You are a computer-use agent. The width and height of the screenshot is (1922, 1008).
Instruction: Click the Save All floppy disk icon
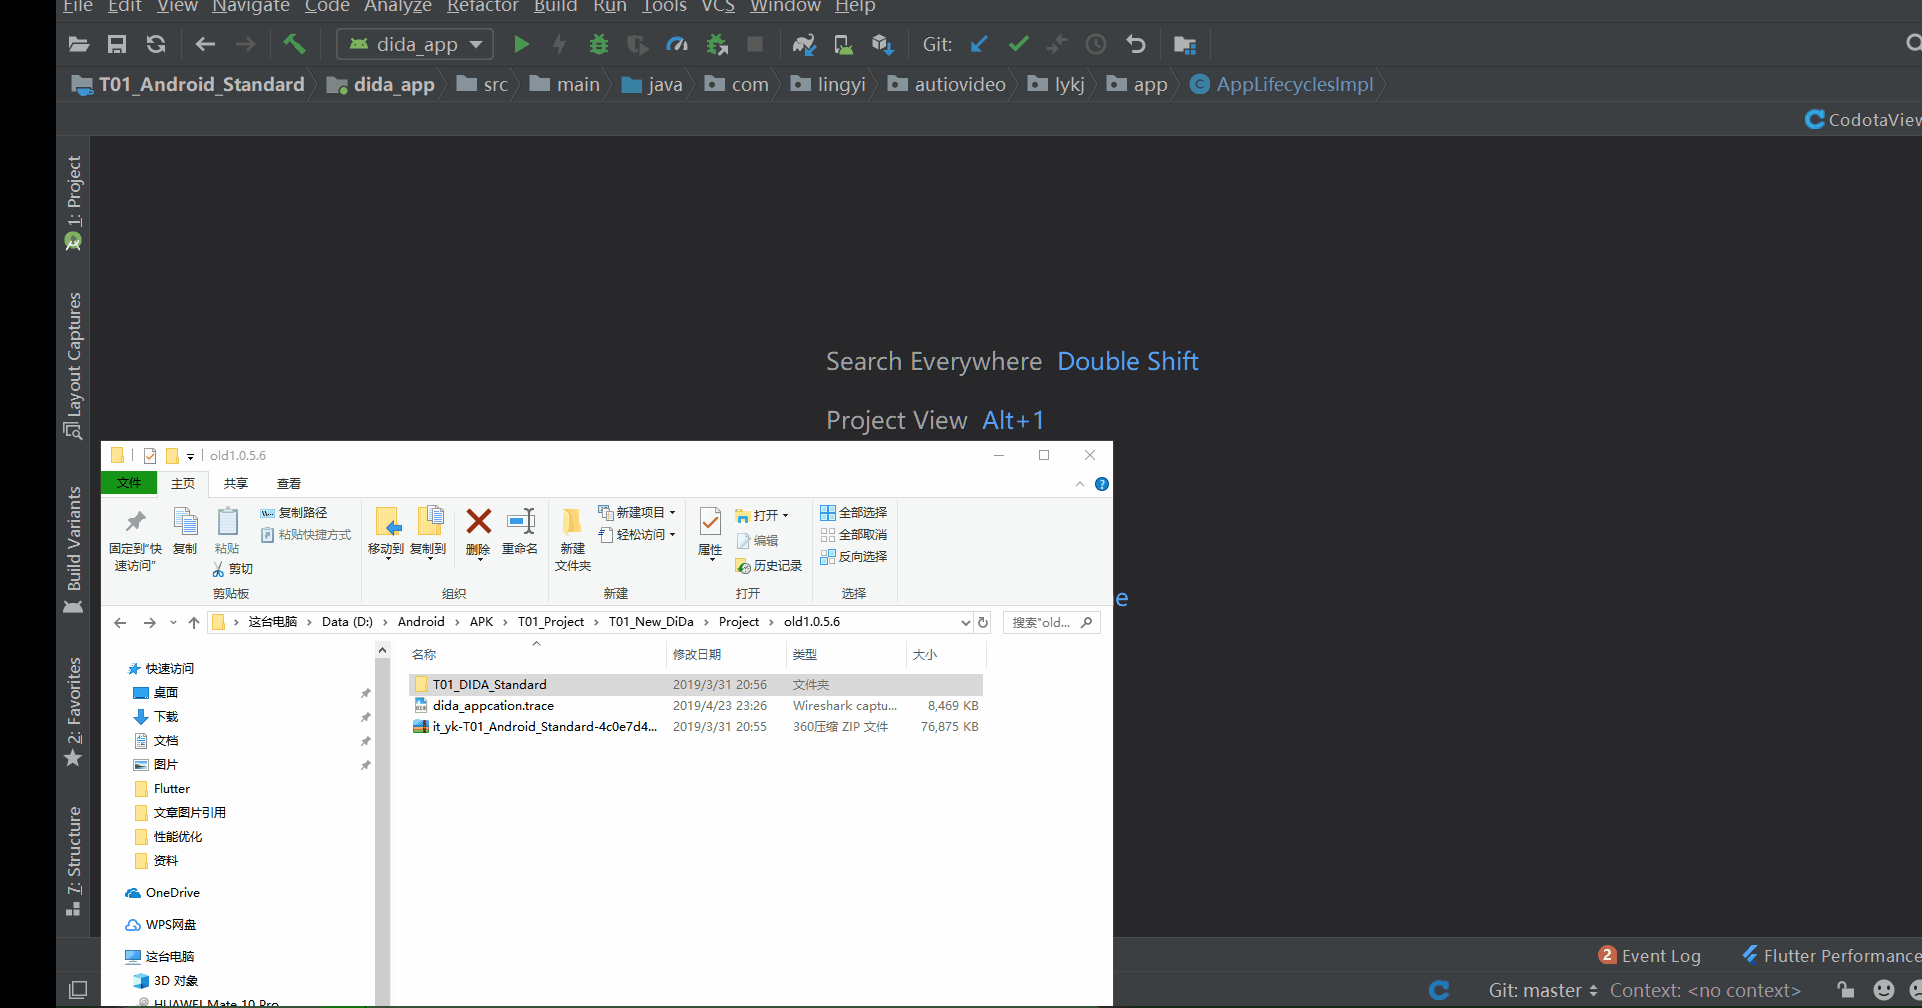click(117, 44)
